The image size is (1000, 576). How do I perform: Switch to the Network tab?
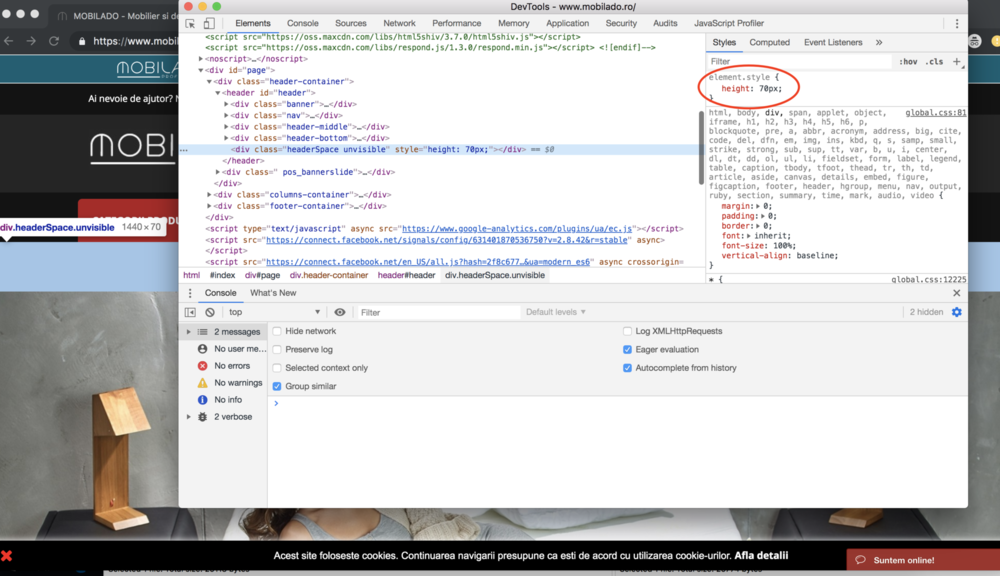click(x=400, y=22)
